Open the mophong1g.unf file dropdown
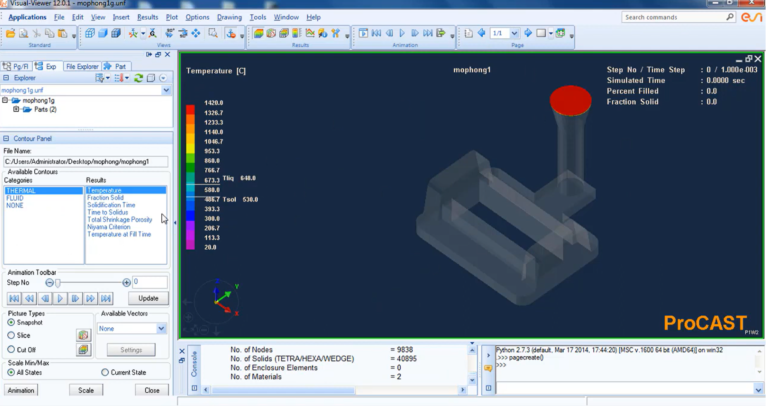Viewport: 768px width, 406px height. 166,91
